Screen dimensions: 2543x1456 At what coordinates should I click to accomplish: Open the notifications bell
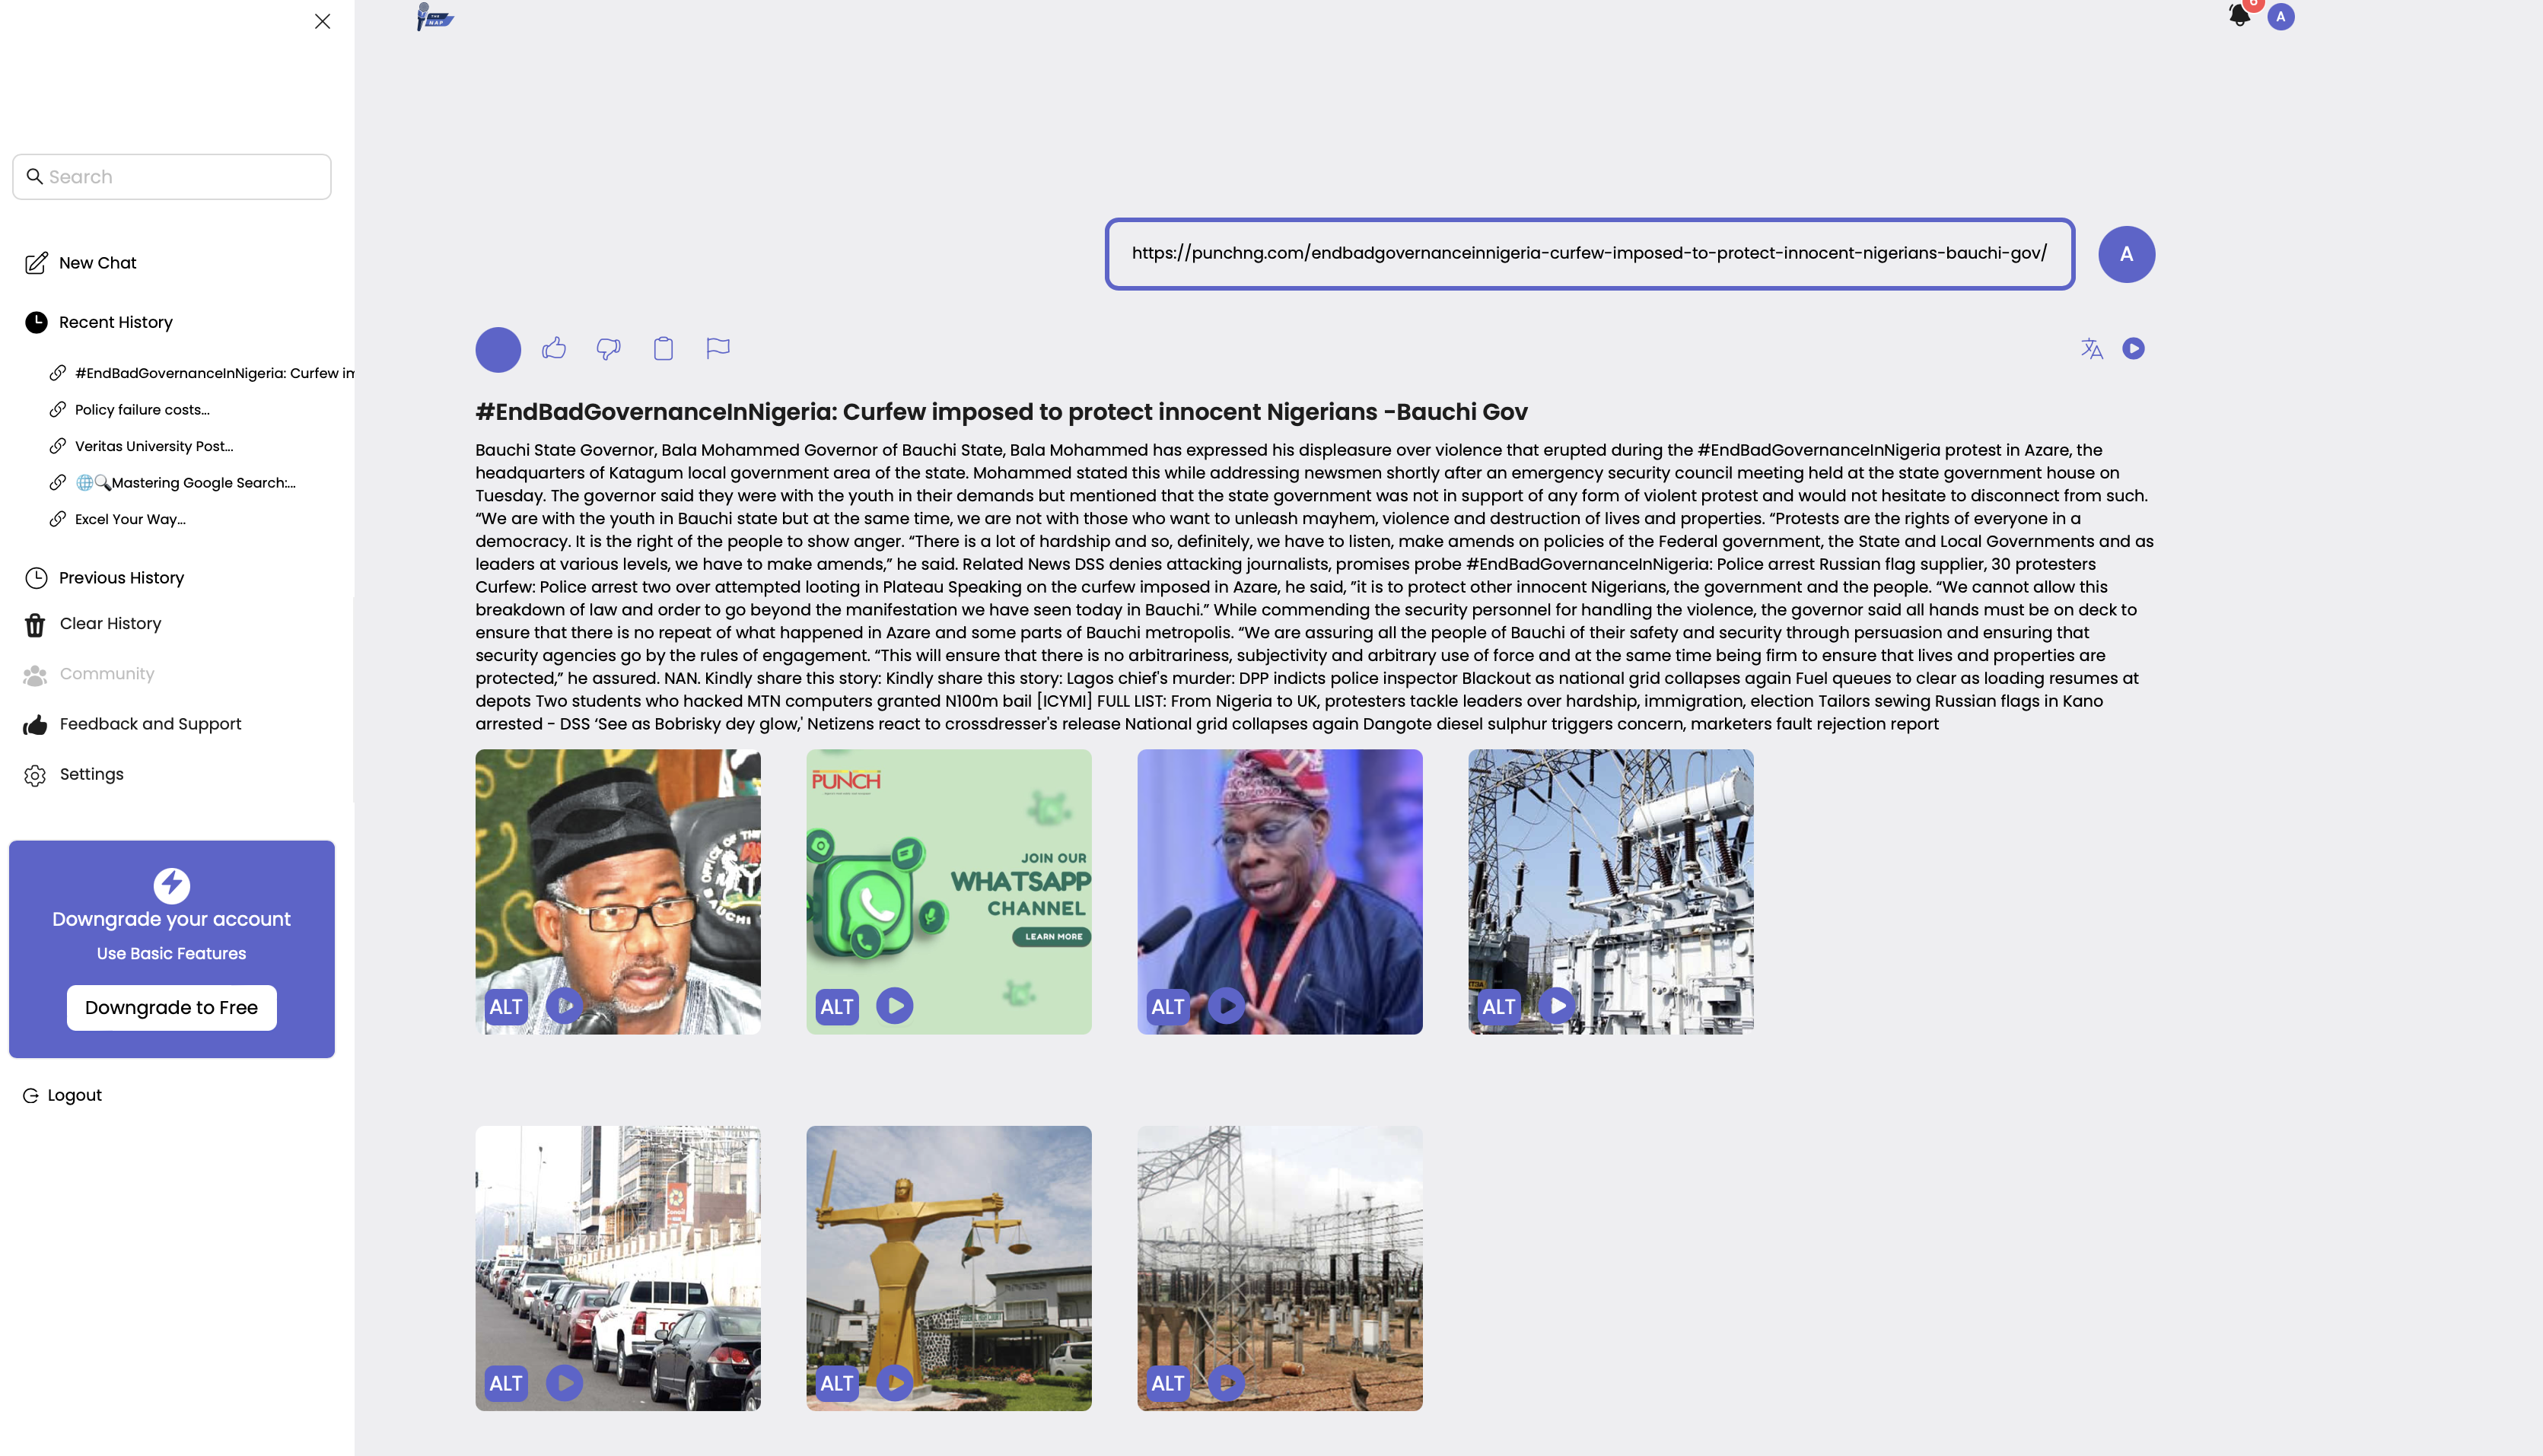[x=2239, y=16]
